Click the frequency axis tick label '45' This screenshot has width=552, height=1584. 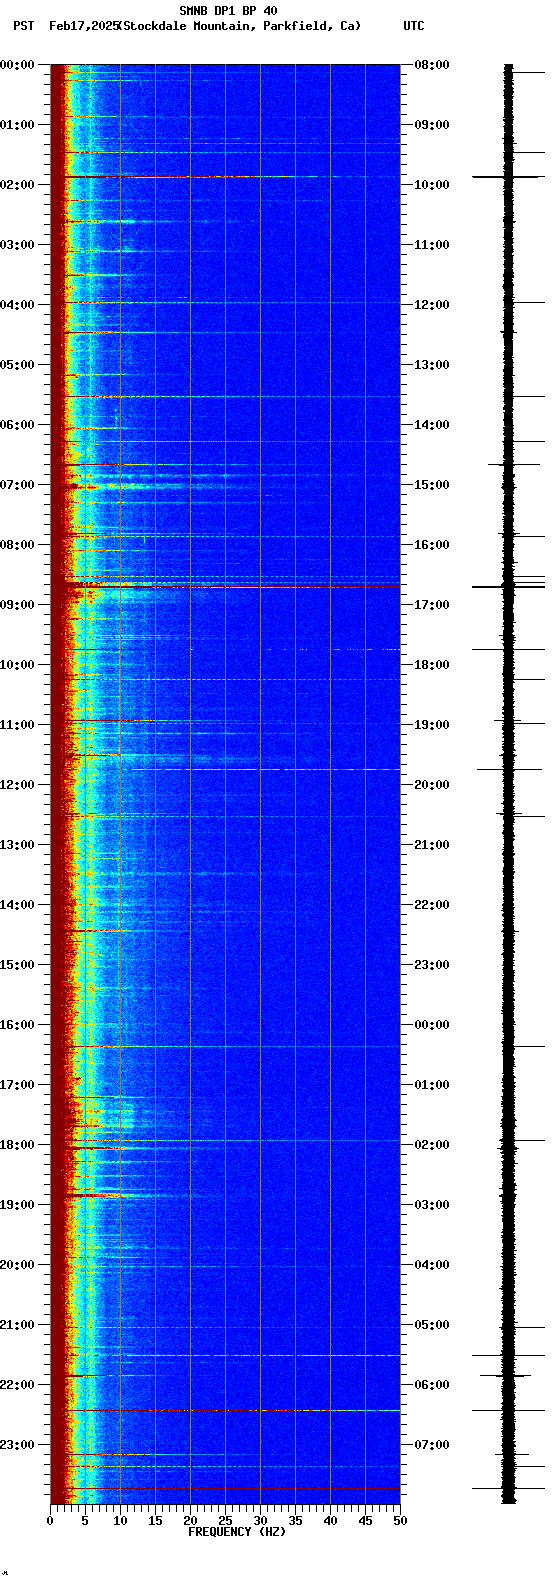click(x=365, y=1521)
